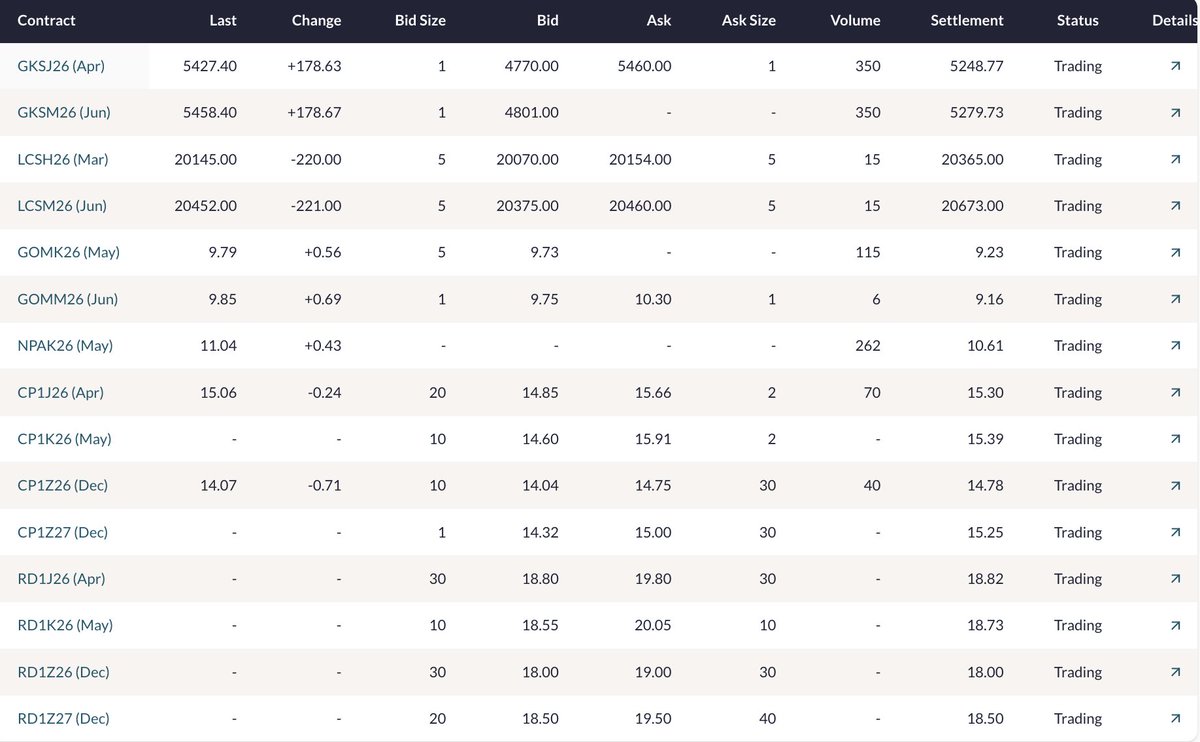Open the CP1K26 (May) contract link

coord(64,439)
